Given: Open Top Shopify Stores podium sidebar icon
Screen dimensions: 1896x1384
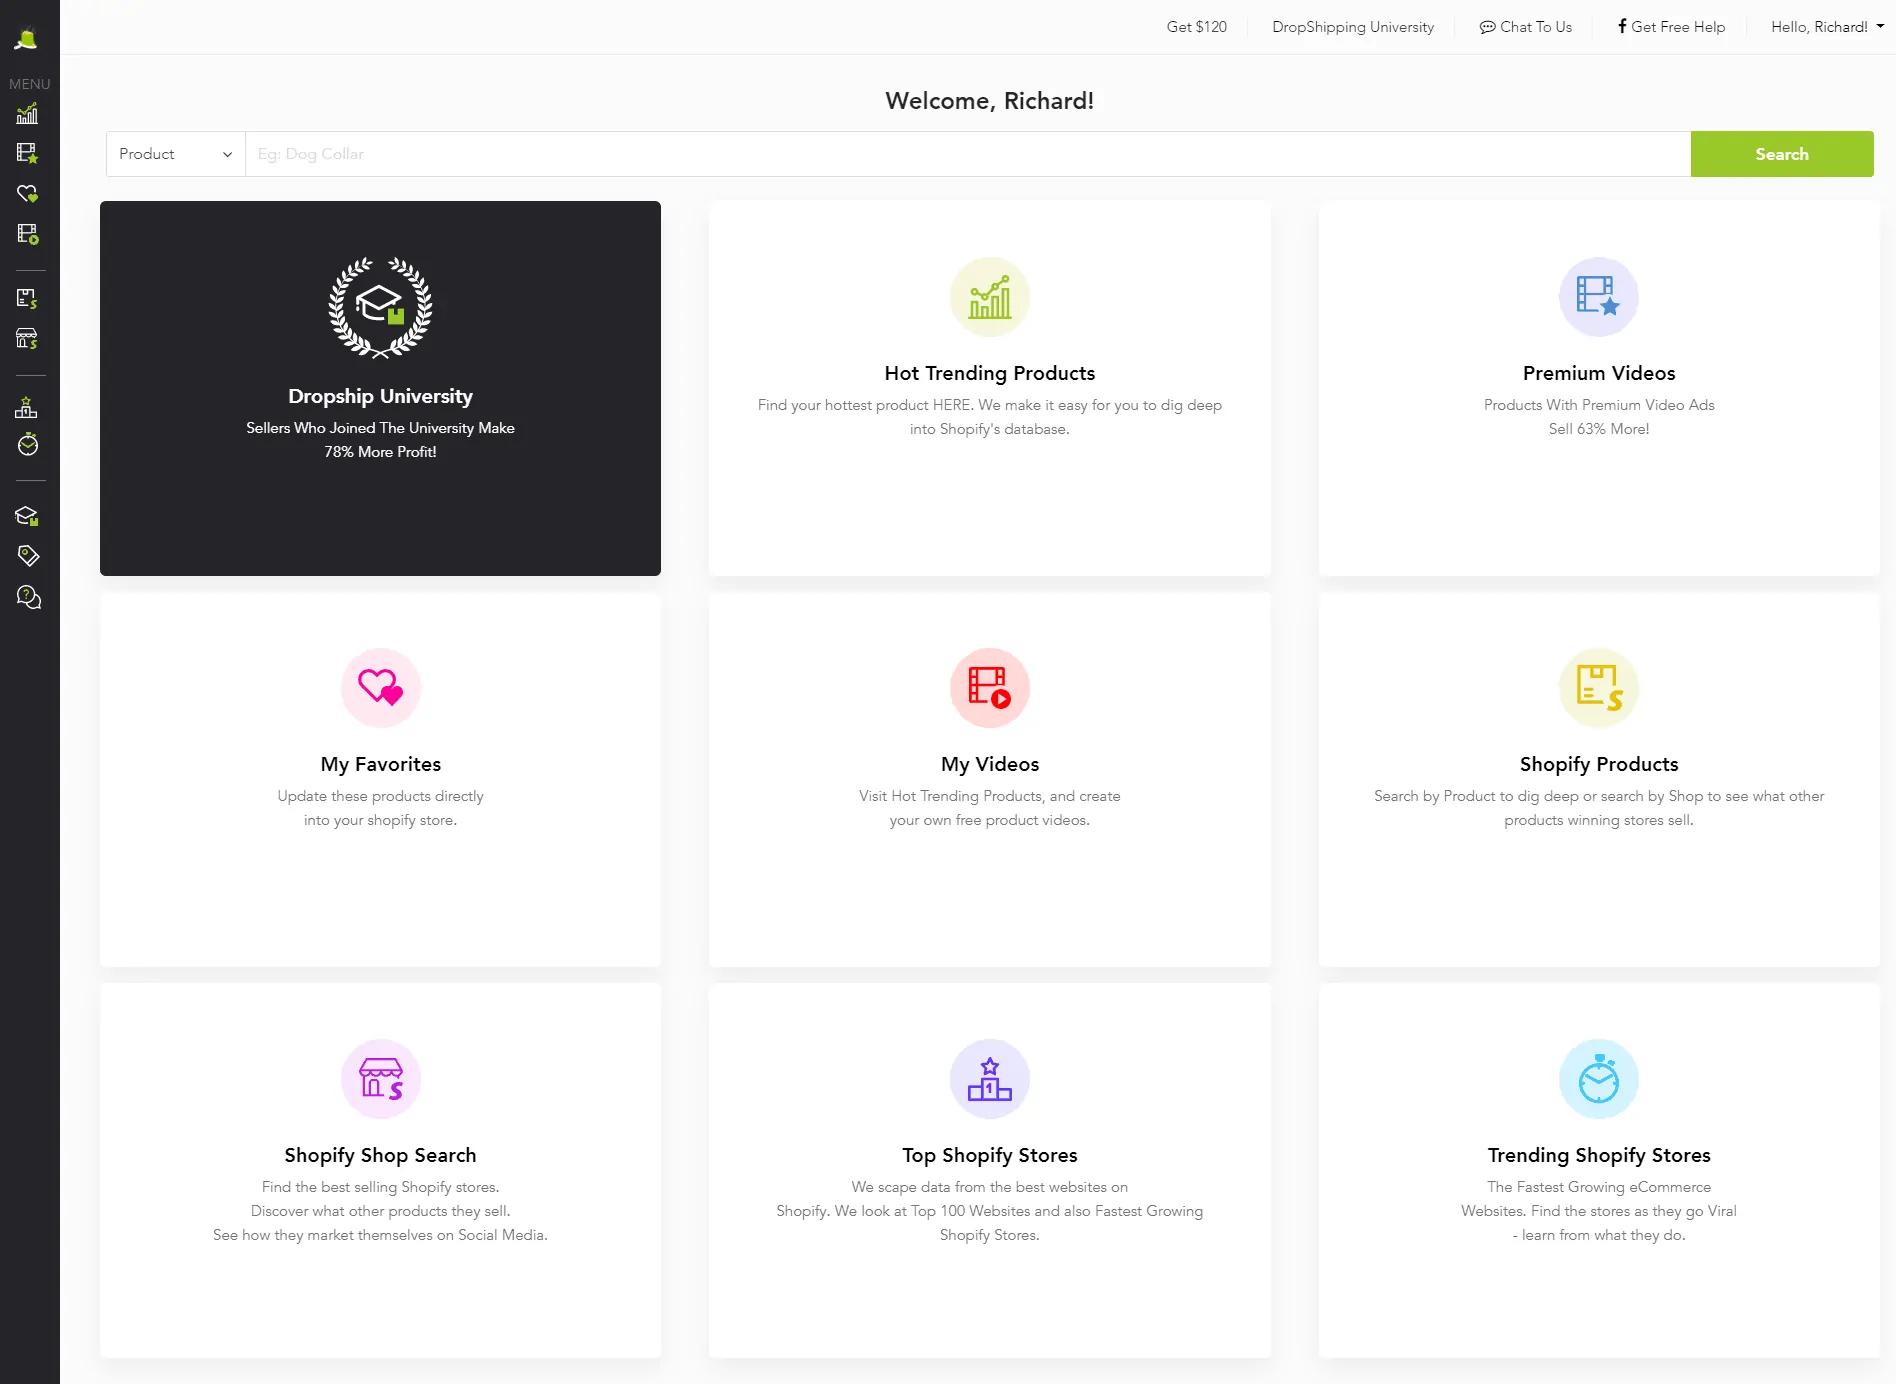Looking at the screenshot, I should point(27,407).
